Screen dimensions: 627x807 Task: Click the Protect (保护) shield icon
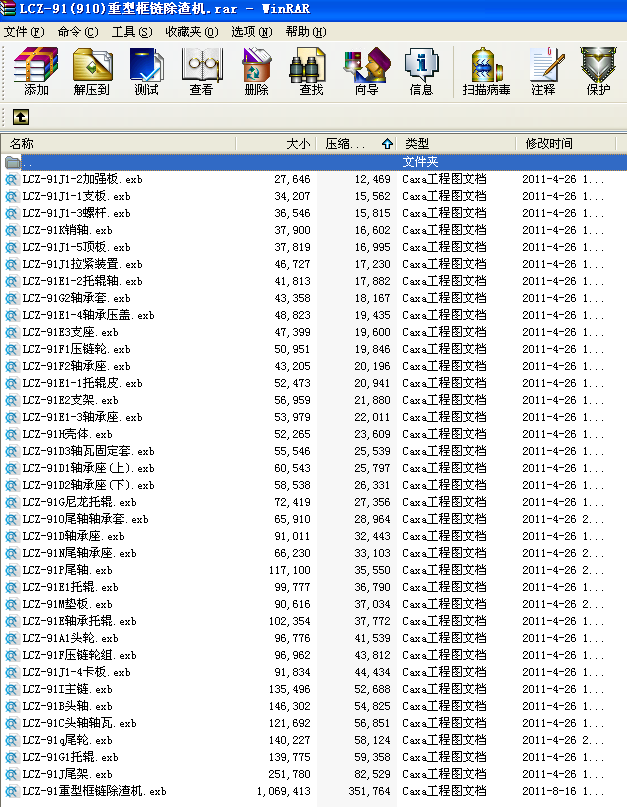click(598, 71)
